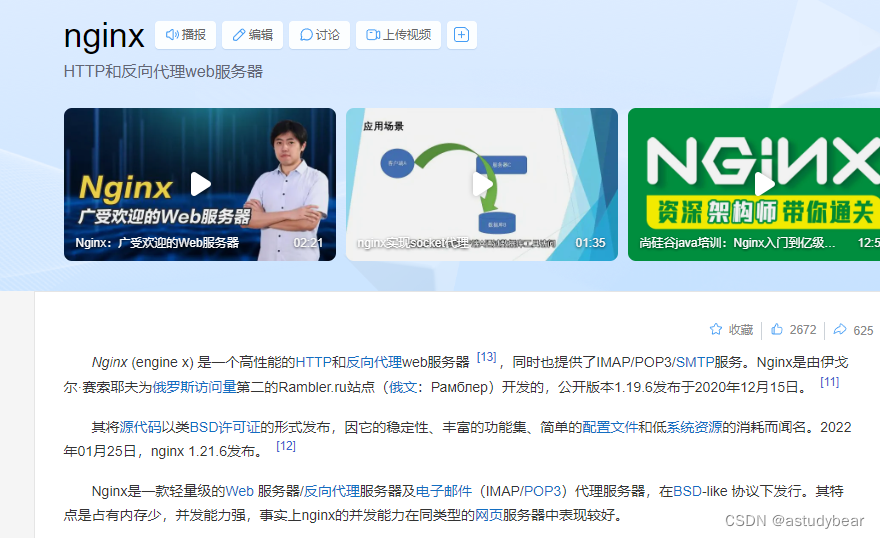
Task: Open the 编辑 edit button
Action: tap(252, 35)
